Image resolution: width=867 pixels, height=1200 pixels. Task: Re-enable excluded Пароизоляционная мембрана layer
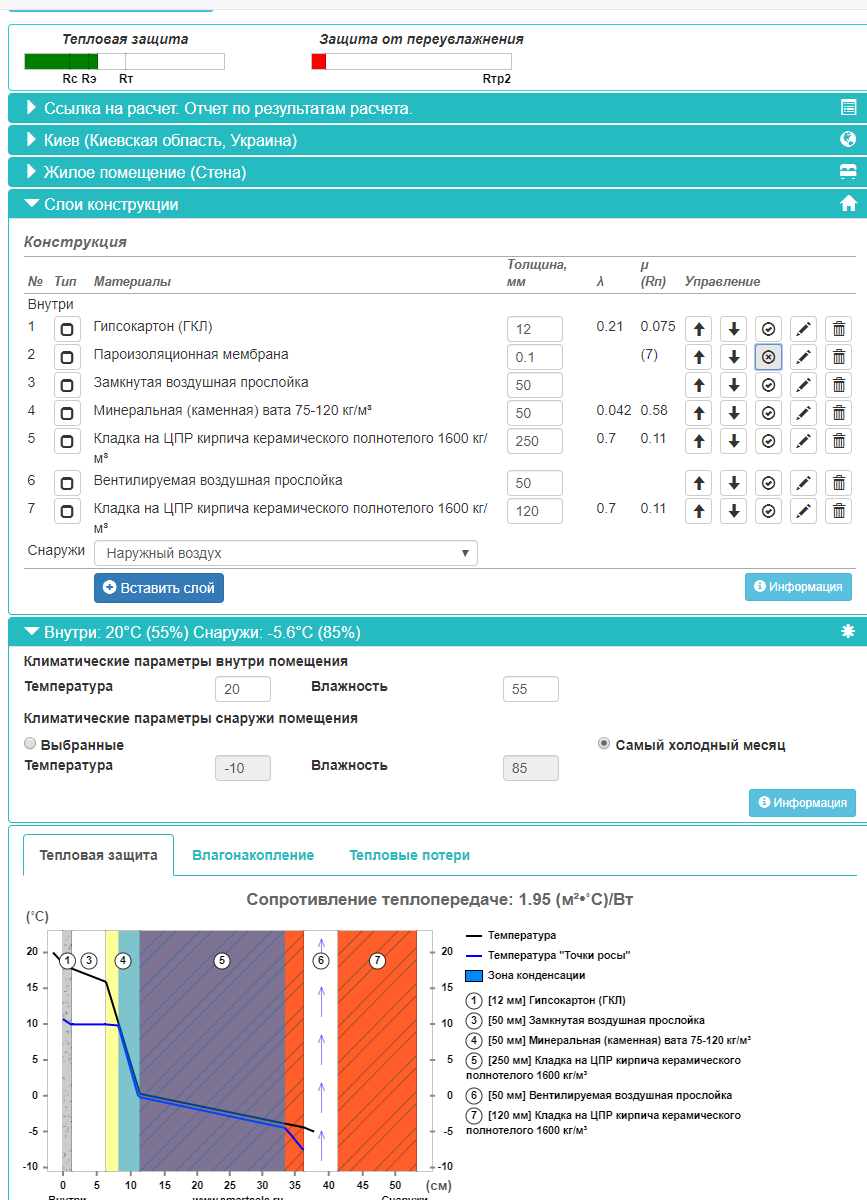click(768, 356)
